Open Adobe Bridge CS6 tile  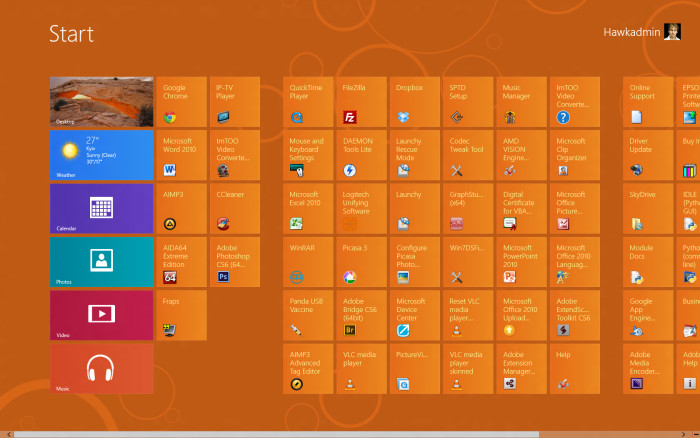(x=361, y=315)
